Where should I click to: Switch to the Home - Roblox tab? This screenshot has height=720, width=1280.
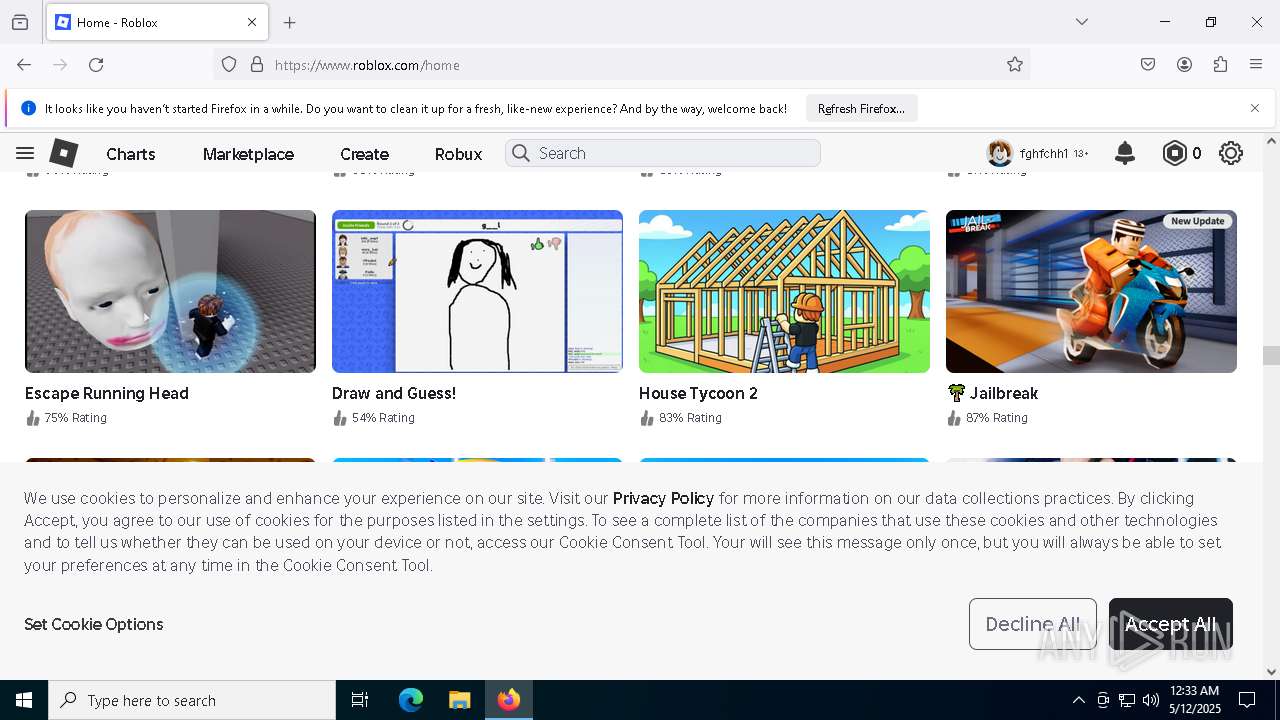tap(155, 22)
